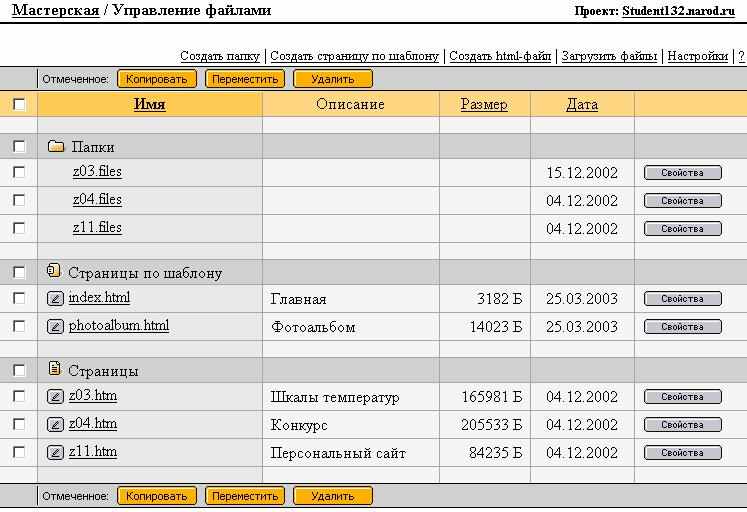Screen dimensions: 747x512
Task: Check the z04.files folder checkbox
Action: (x=19, y=200)
